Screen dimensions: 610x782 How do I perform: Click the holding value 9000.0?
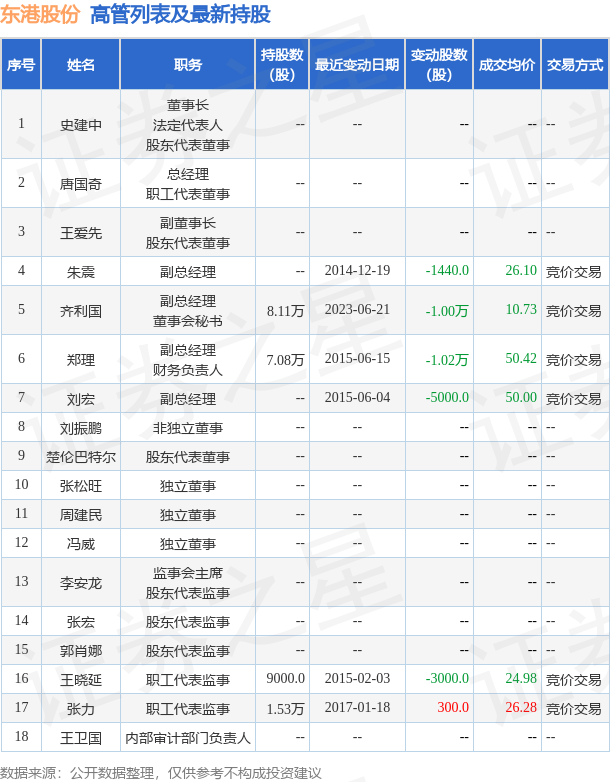coord(285,679)
